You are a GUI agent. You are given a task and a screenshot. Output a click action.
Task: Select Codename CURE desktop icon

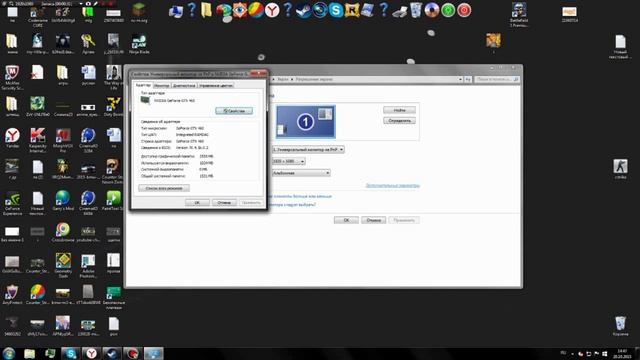38,16
